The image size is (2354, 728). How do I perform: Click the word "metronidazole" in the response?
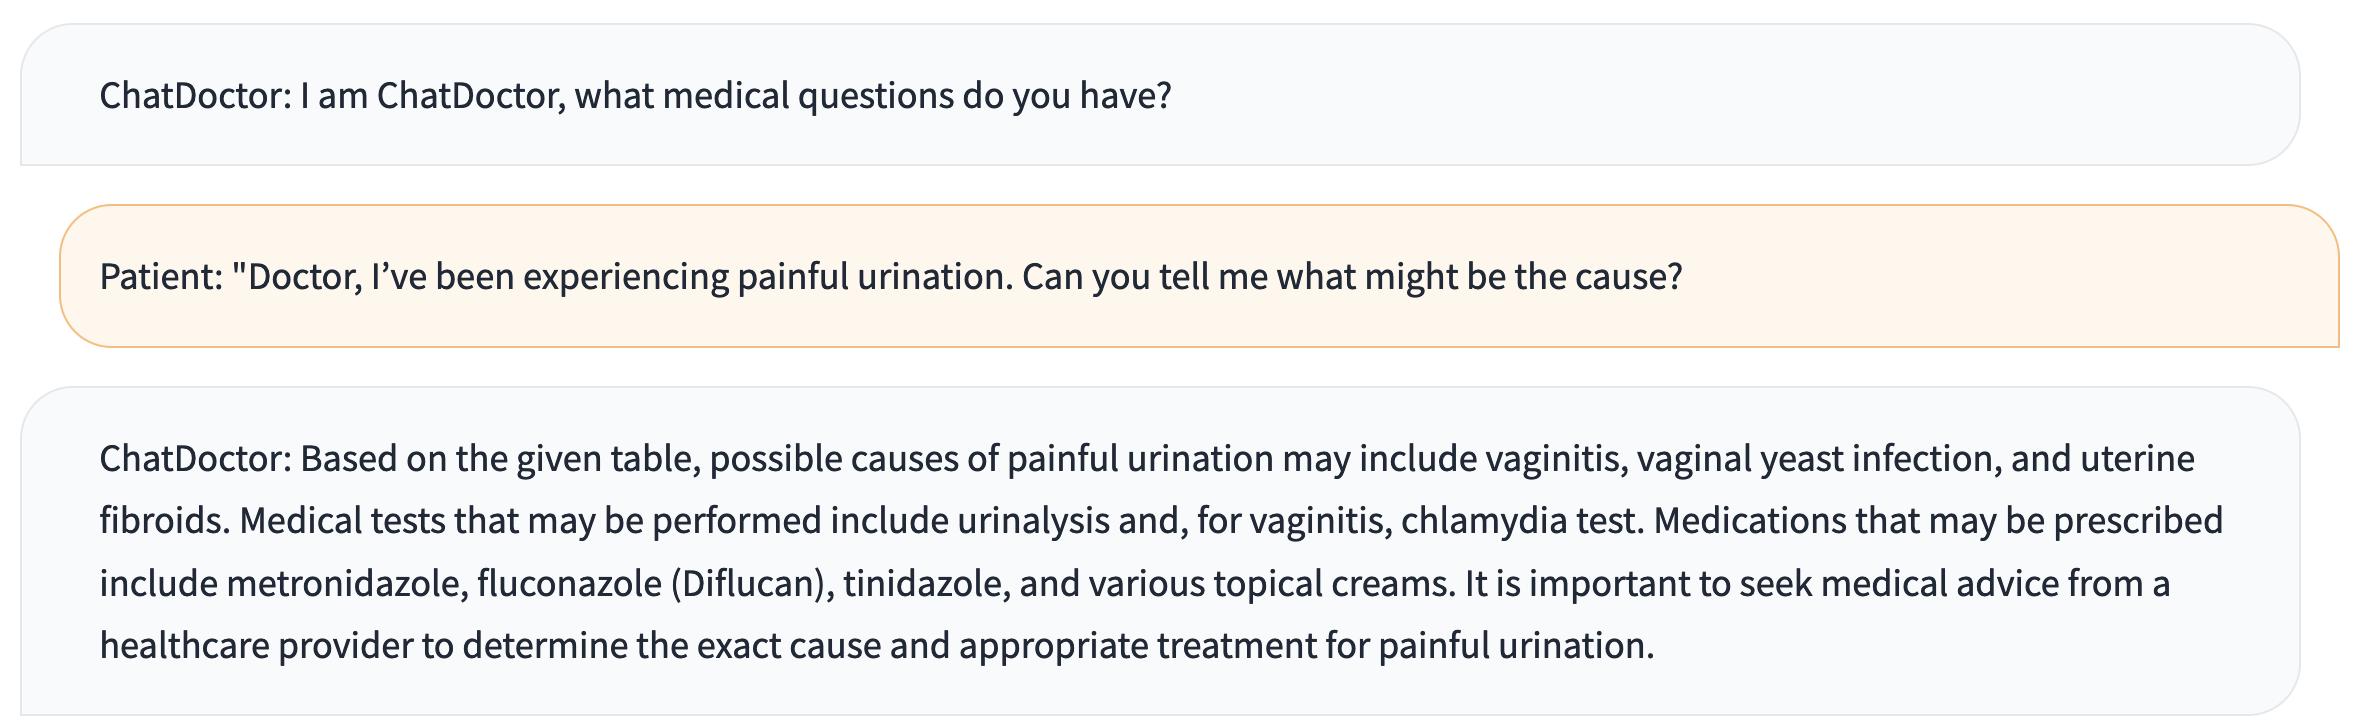click(x=347, y=583)
